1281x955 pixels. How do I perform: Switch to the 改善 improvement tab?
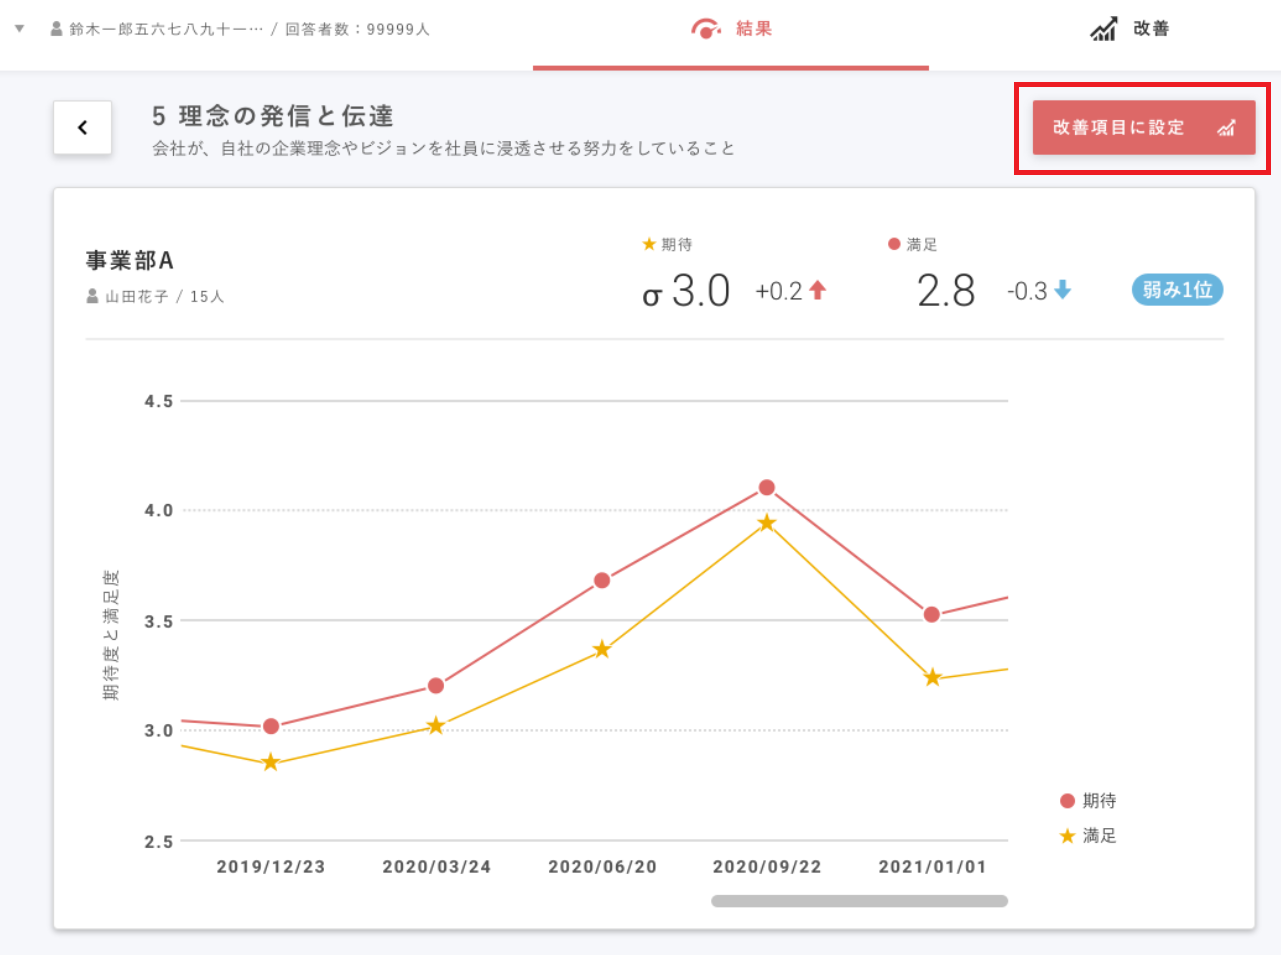pos(1130,30)
